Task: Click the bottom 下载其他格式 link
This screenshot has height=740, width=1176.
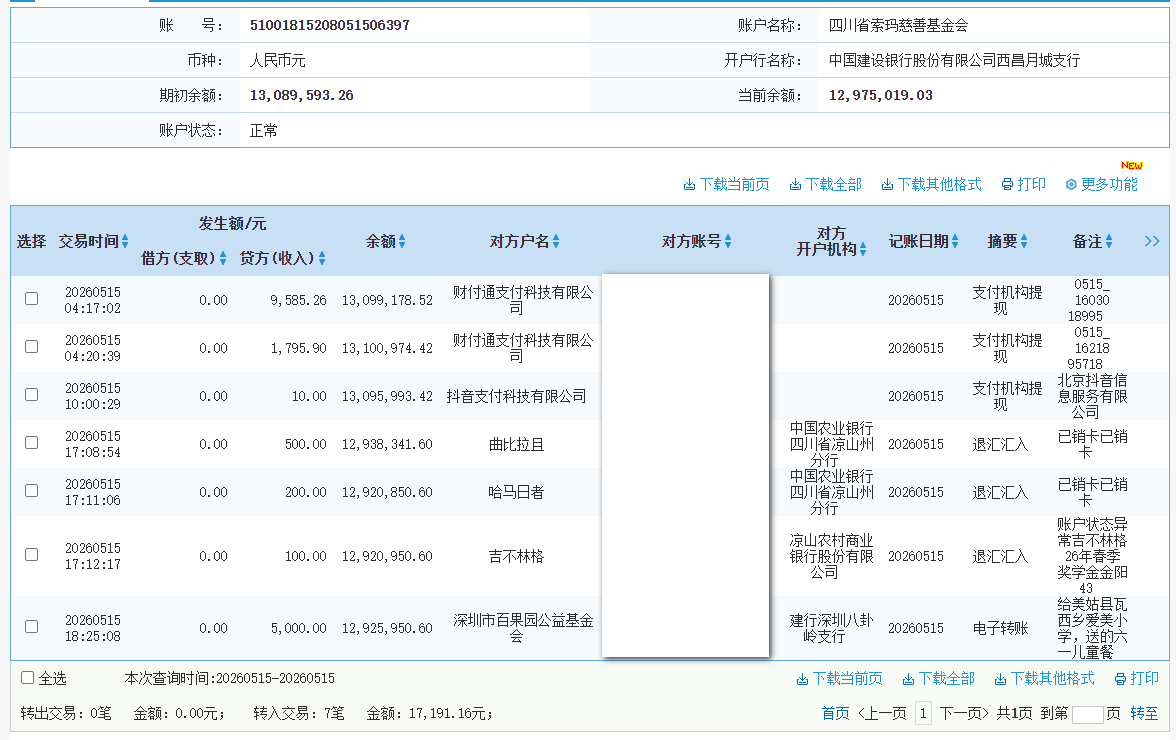Action: click(x=1044, y=679)
